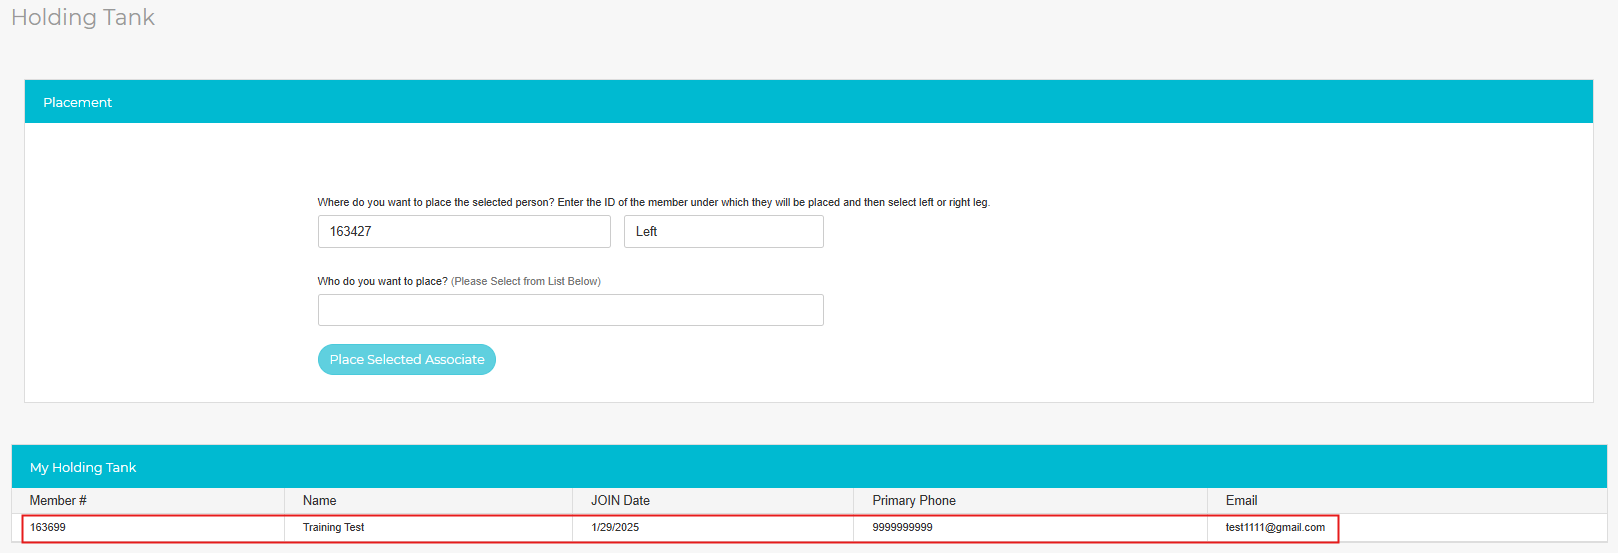Click the Holding Tank page title
The width and height of the screenshot is (1618, 553).
click(83, 17)
